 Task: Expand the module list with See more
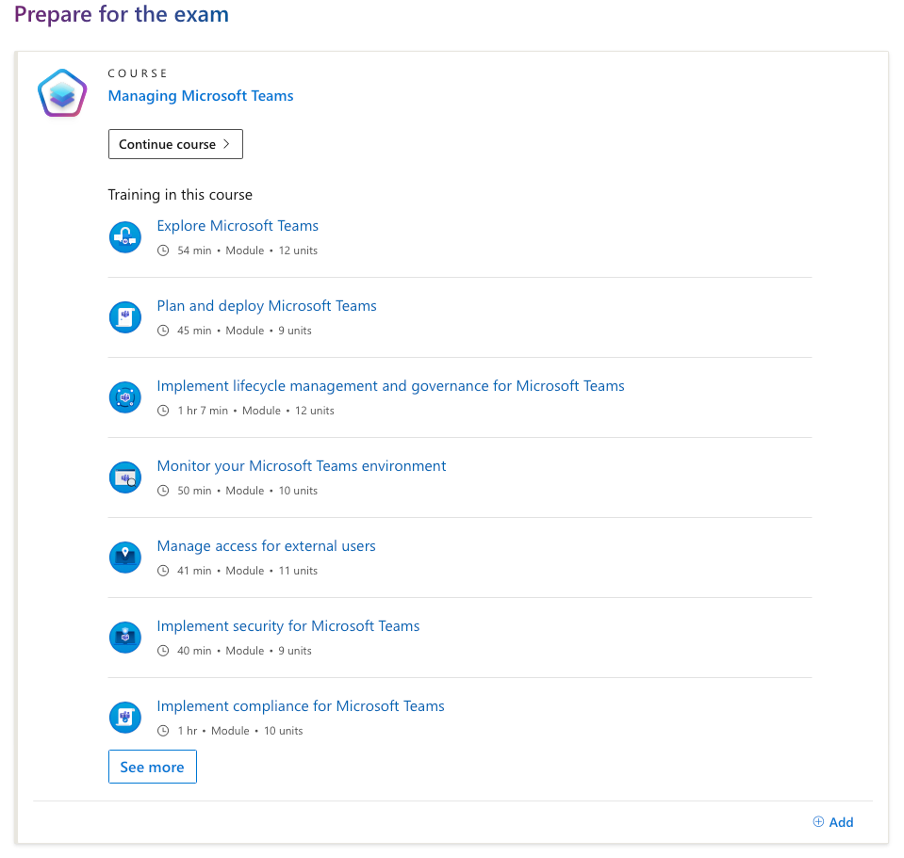[x=152, y=767]
